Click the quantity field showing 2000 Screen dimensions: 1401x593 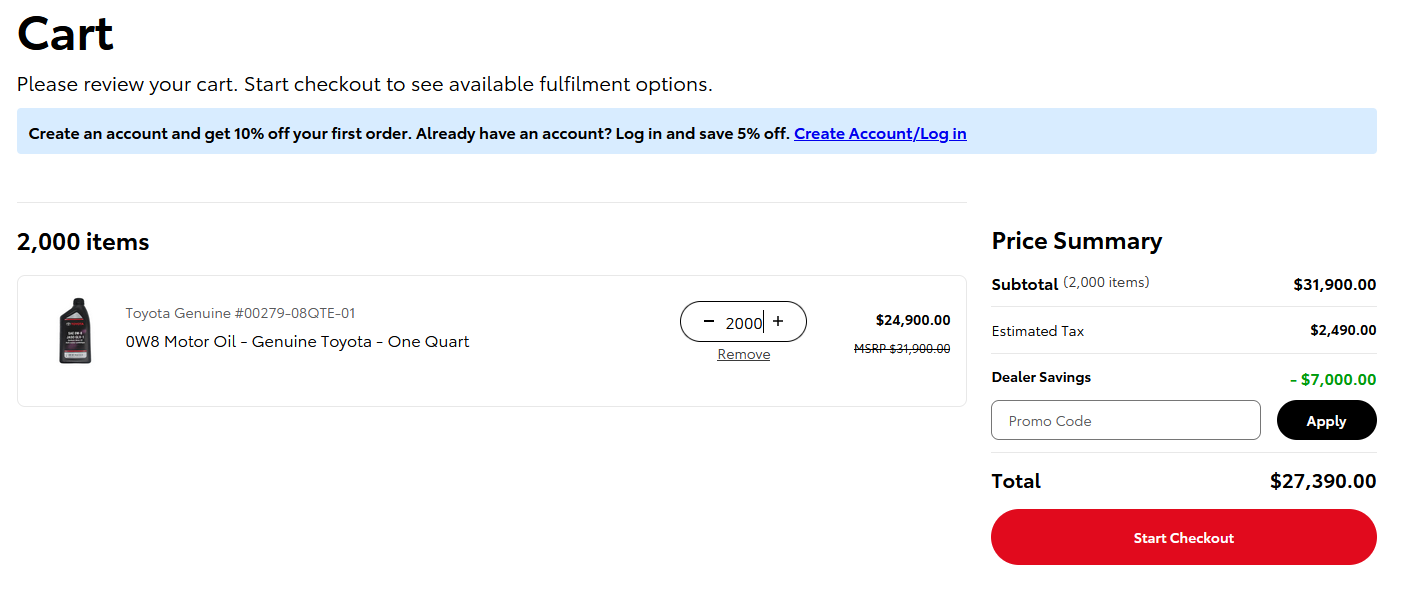click(x=744, y=322)
